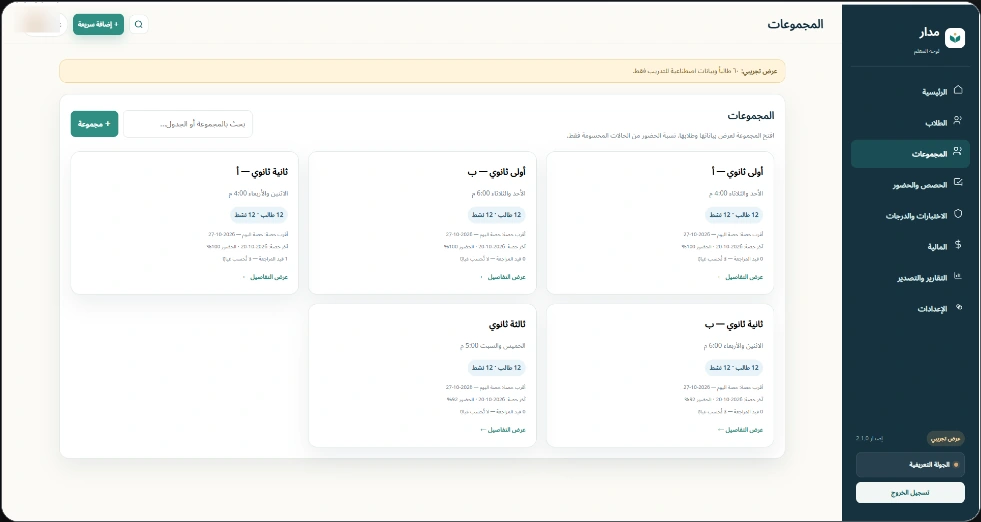Image resolution: width=981 pixels, height=522 pixels.
Task: Click the تسجيل الخروج logout button
Action: pyautogui.click(x=910, y=493)
